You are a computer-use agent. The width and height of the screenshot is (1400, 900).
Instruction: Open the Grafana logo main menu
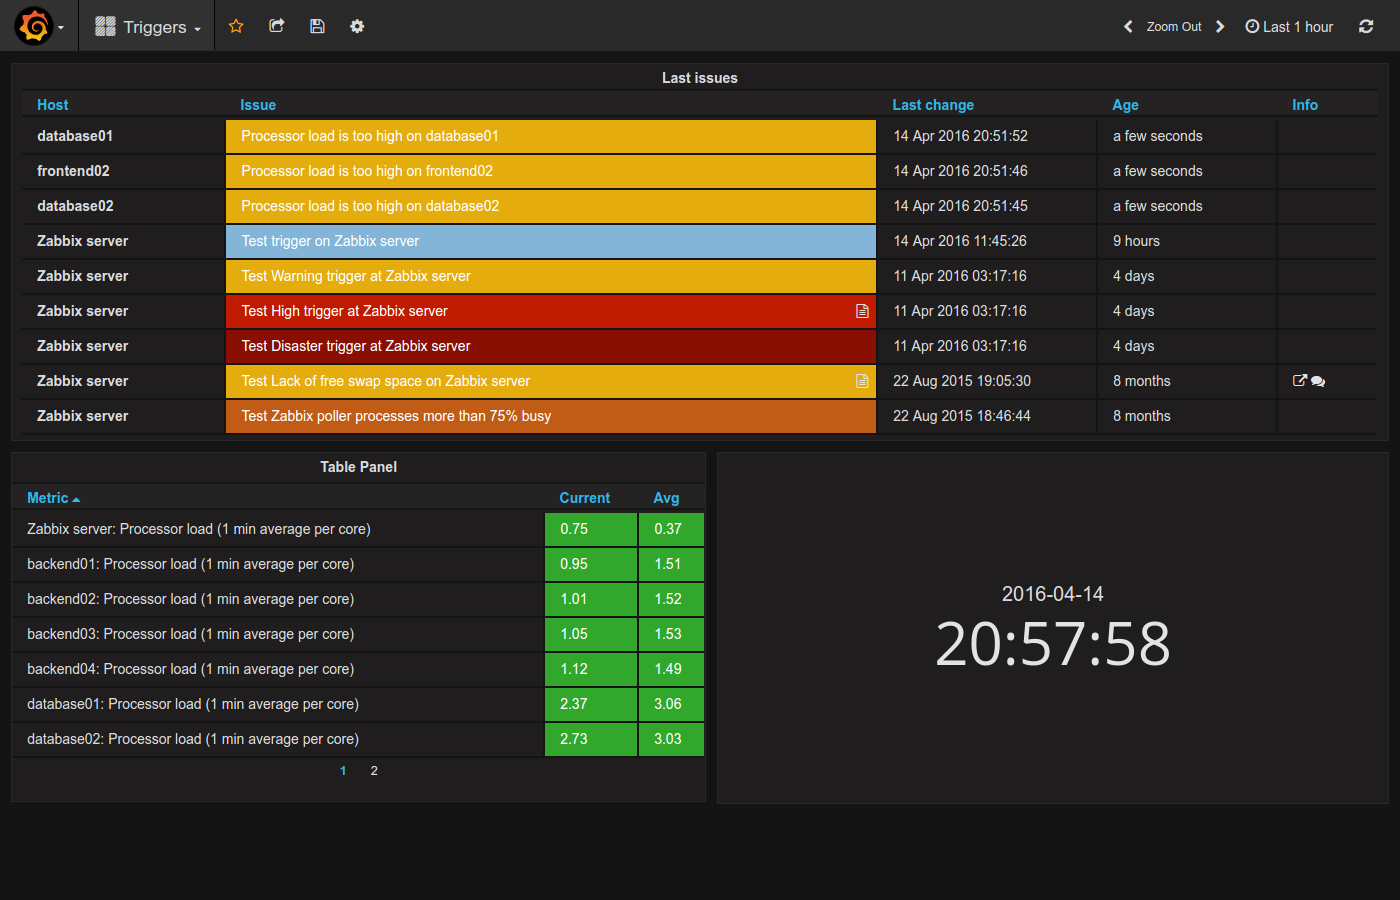coord(34,26)
